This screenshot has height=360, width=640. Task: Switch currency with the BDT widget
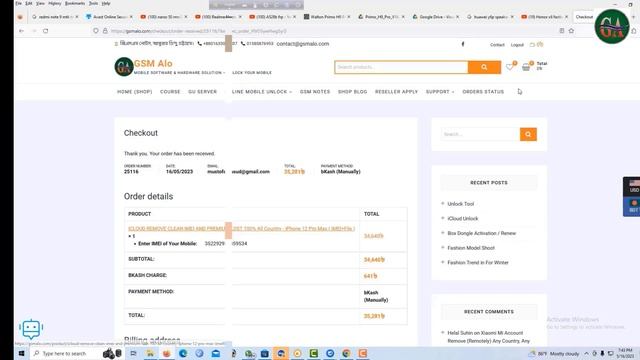coord(633,206)
